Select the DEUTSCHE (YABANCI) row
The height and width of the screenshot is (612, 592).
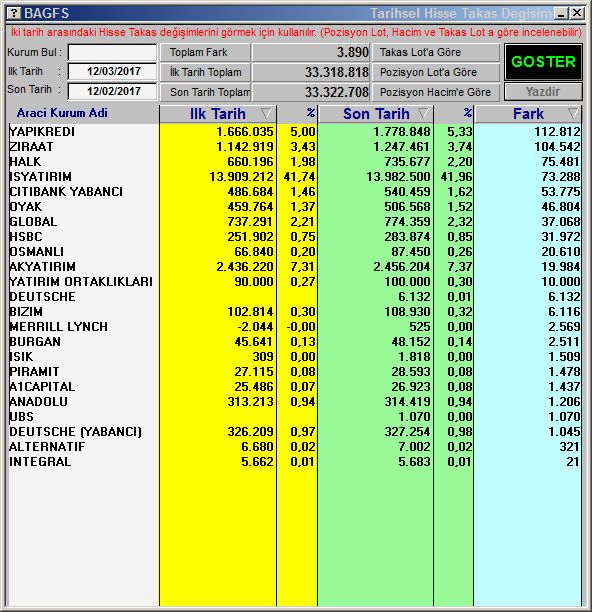click(295, 431)
